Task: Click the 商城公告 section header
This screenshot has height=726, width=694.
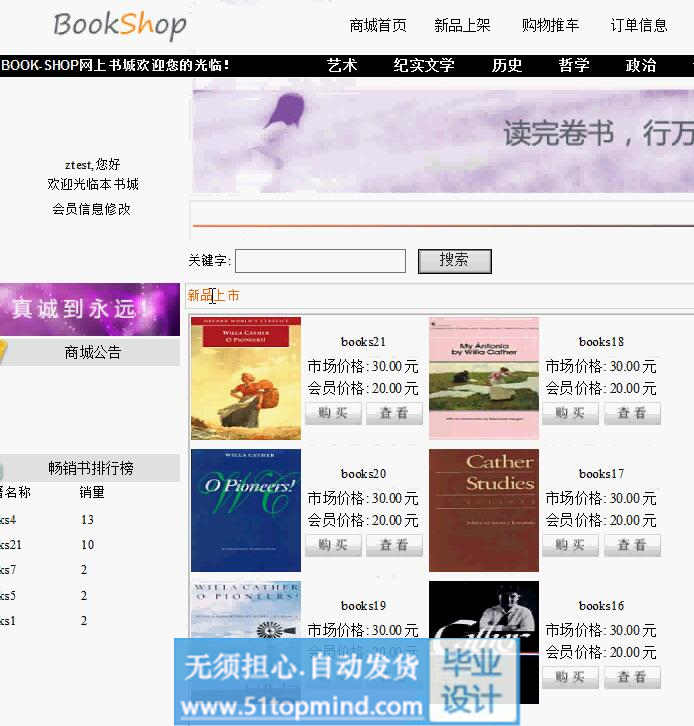Action: click(92, 352)
